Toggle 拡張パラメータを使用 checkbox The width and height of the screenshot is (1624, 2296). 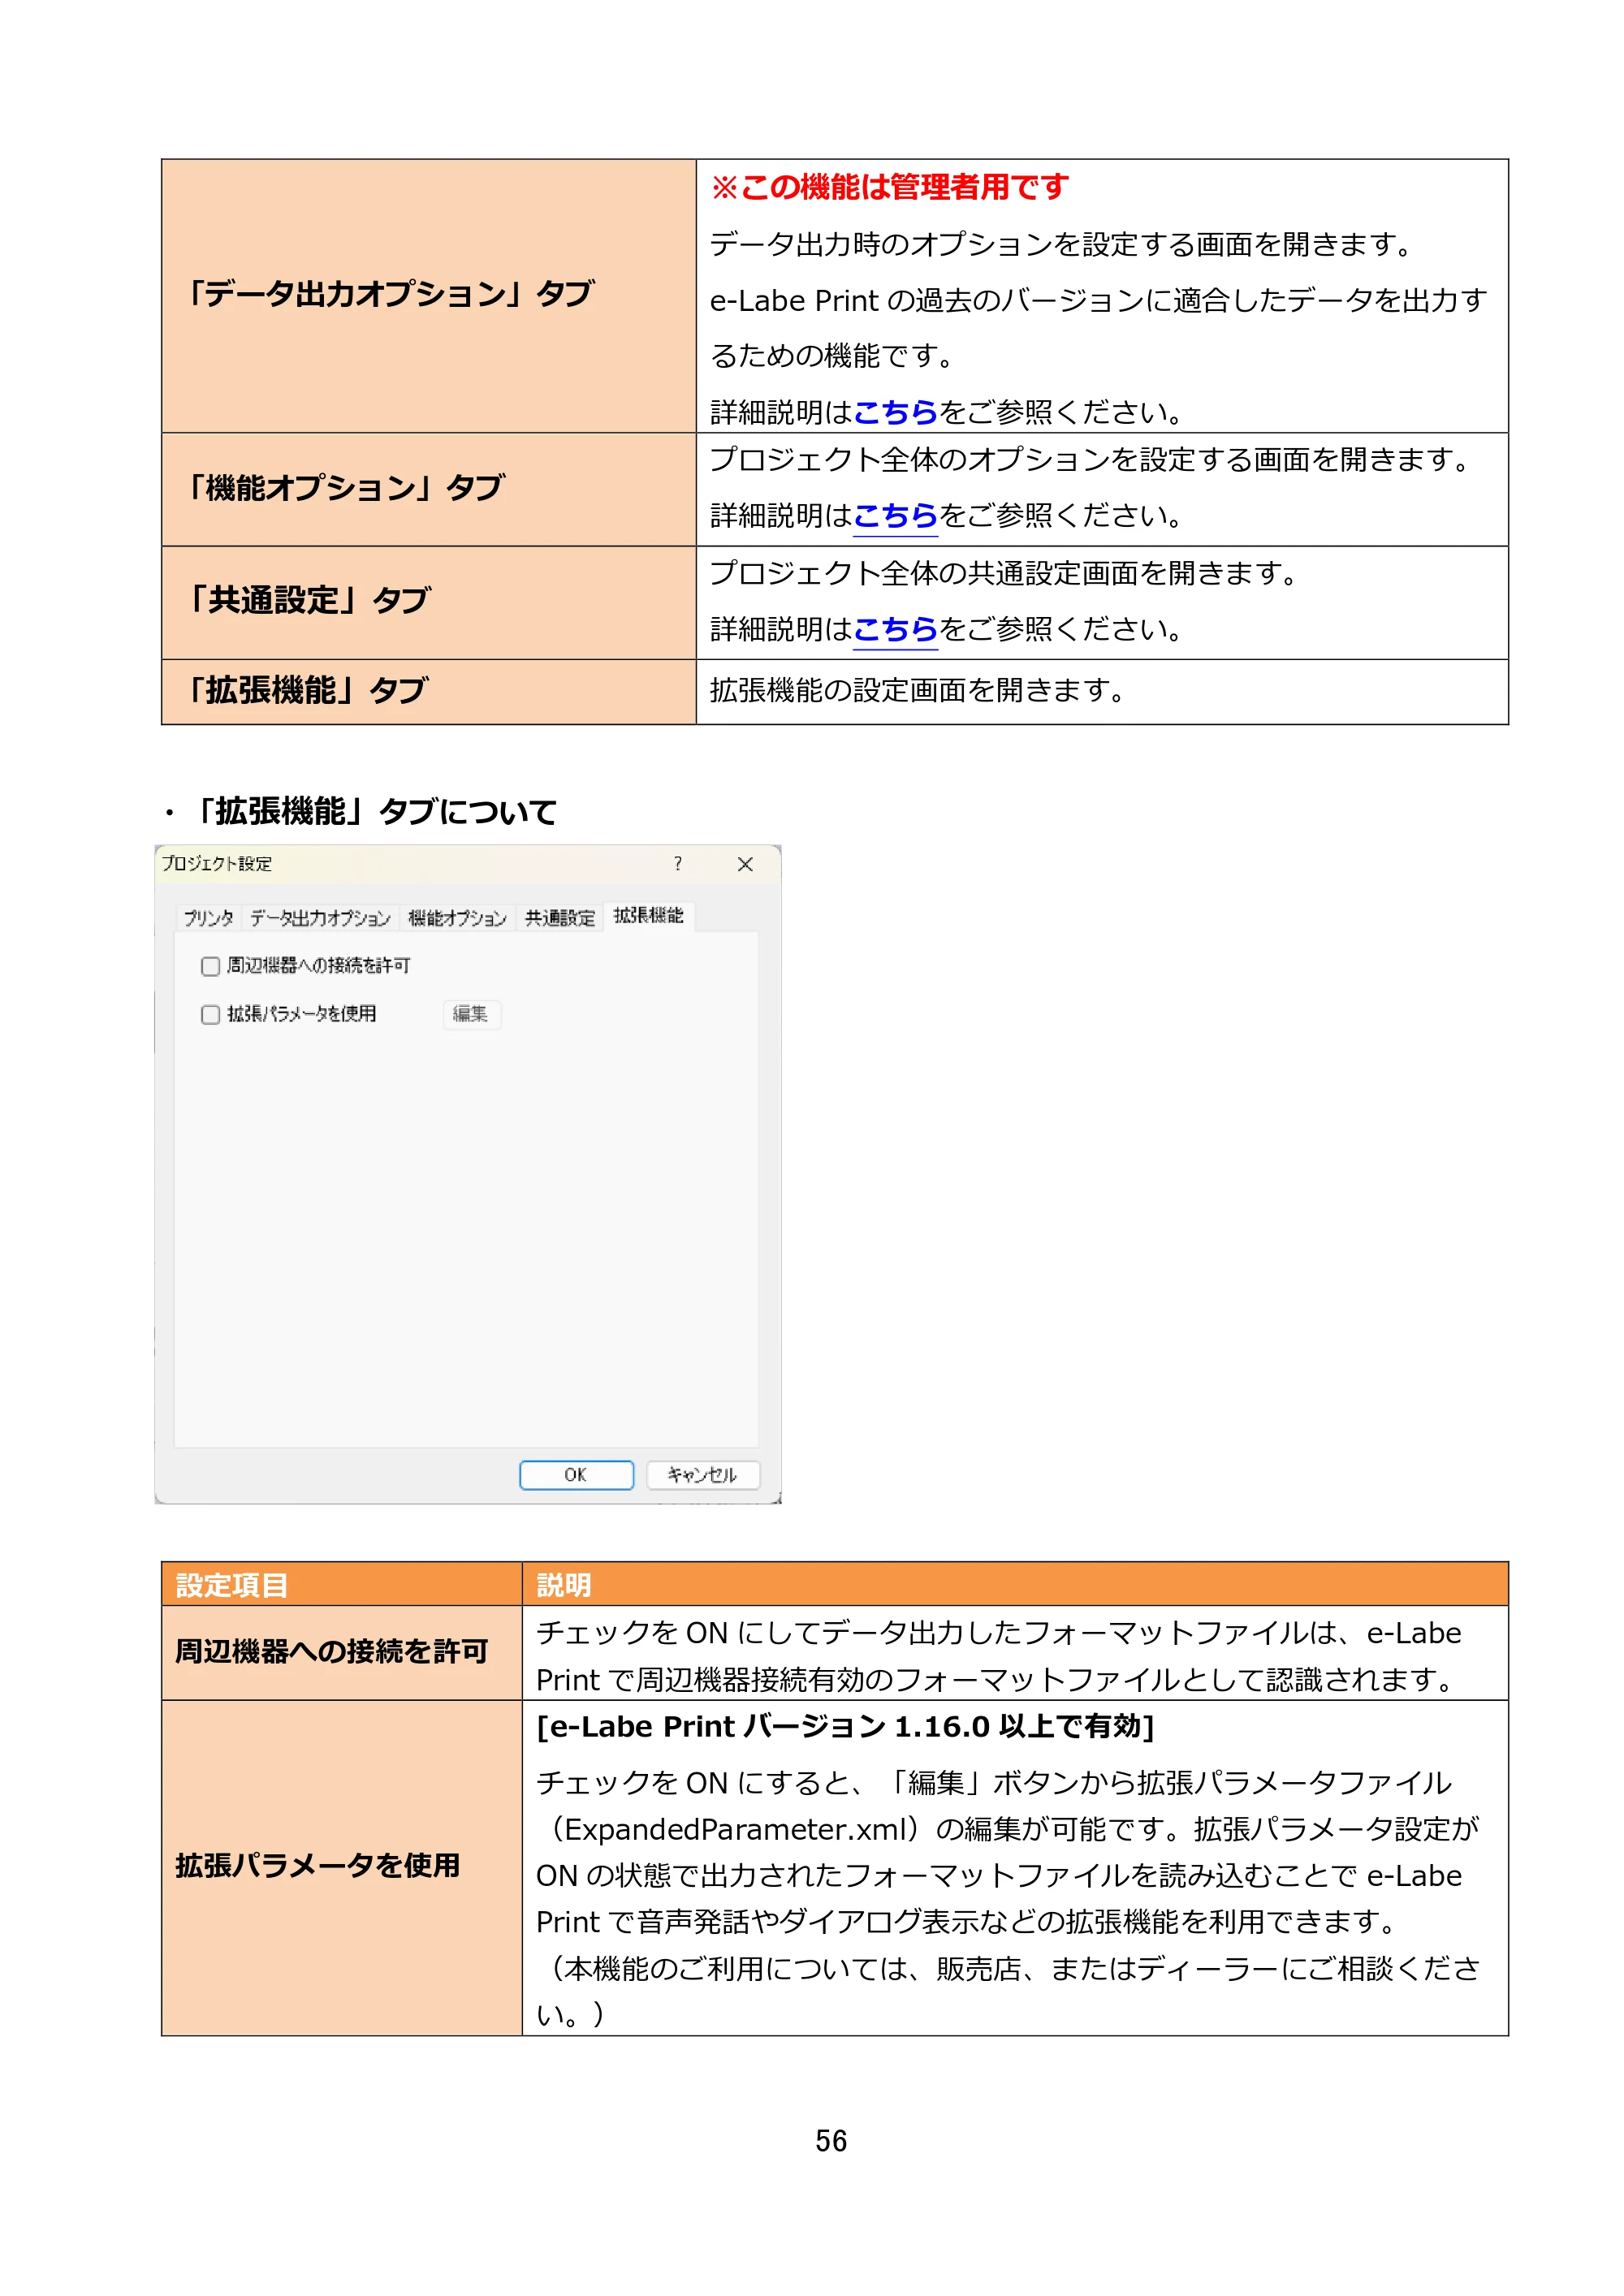coord(211,1015)
